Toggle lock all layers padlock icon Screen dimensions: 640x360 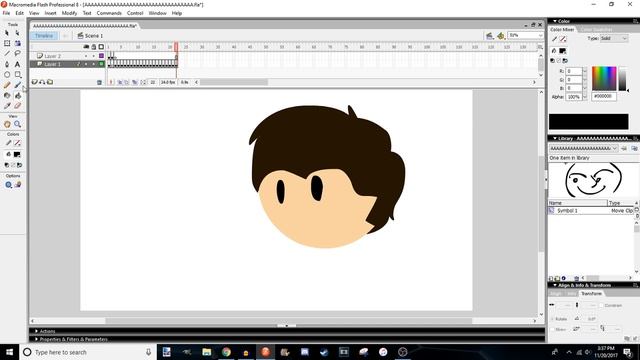coord(93,47)
